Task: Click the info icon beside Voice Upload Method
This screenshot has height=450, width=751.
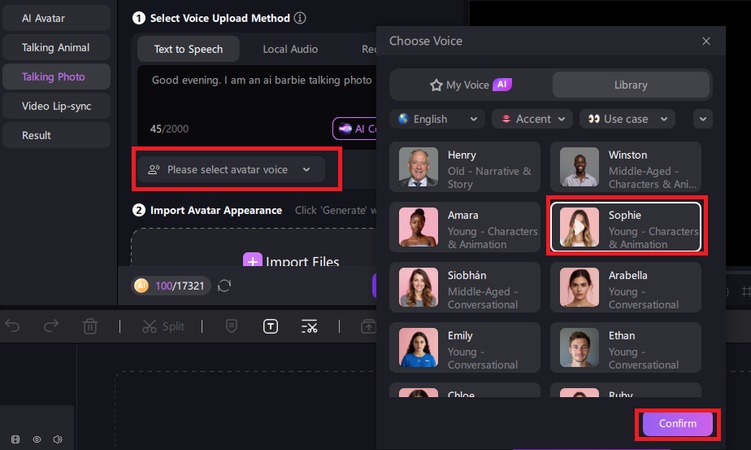Action: 300,18
